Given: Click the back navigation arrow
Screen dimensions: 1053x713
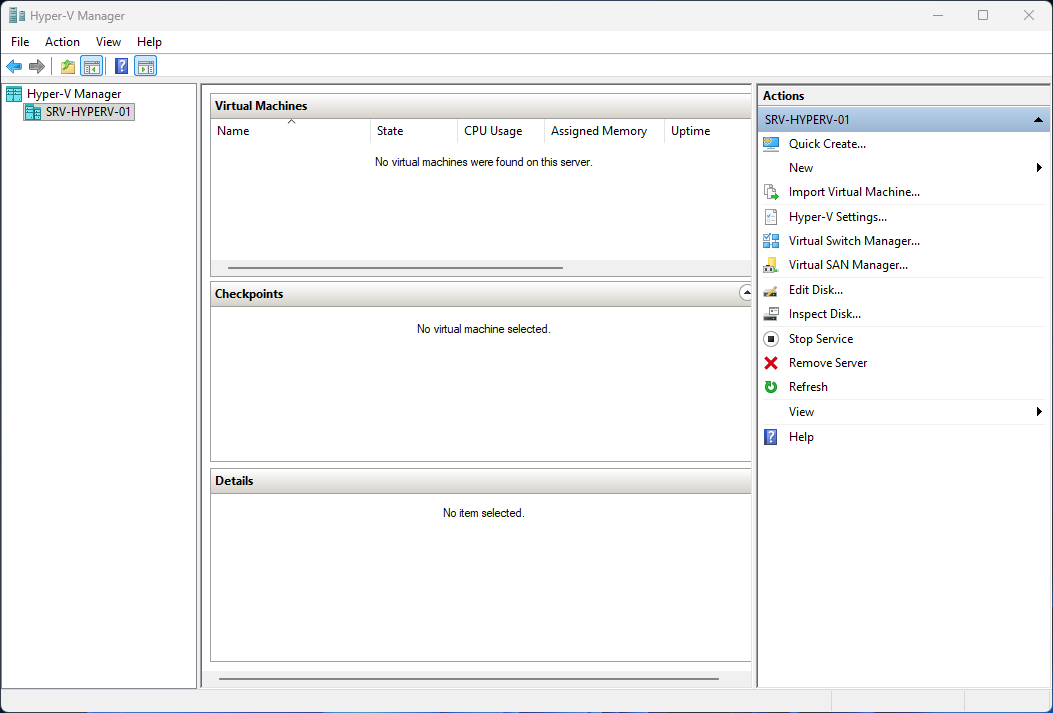Looking at the screenshot, I should pyautogui.click(x=14, y=66).
